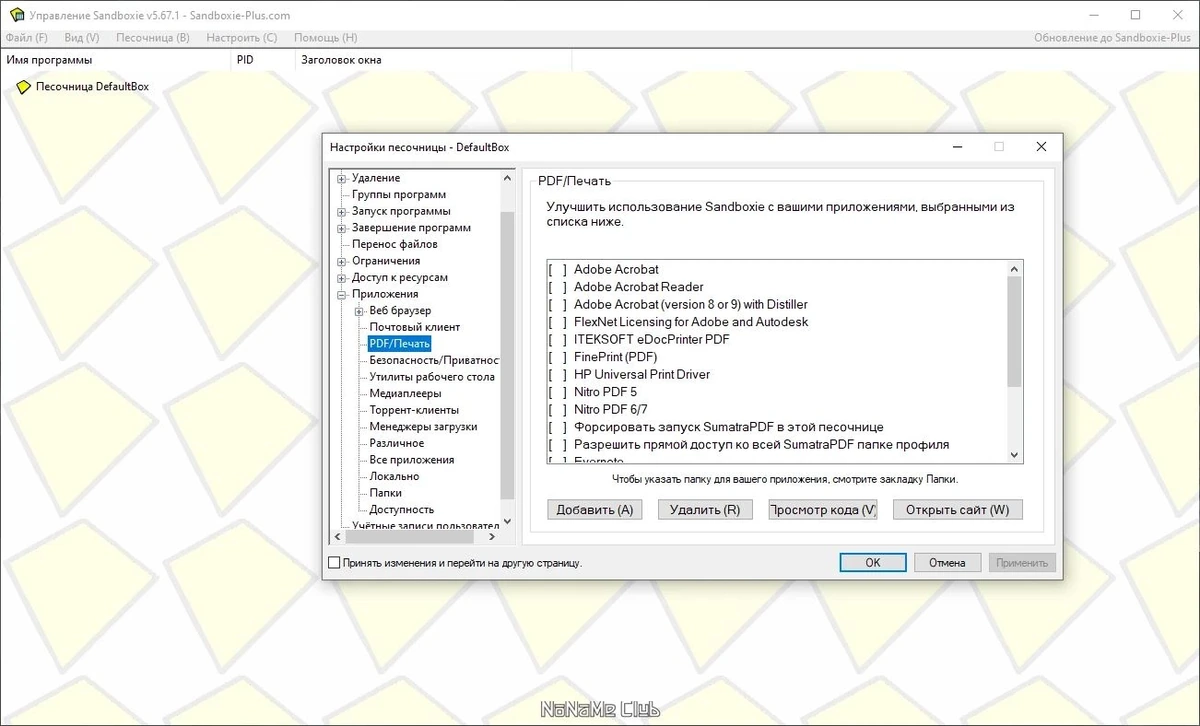Click settings tree horizontal scrollbar right arrow
The image size is (1200, 726).
point(492,537)
